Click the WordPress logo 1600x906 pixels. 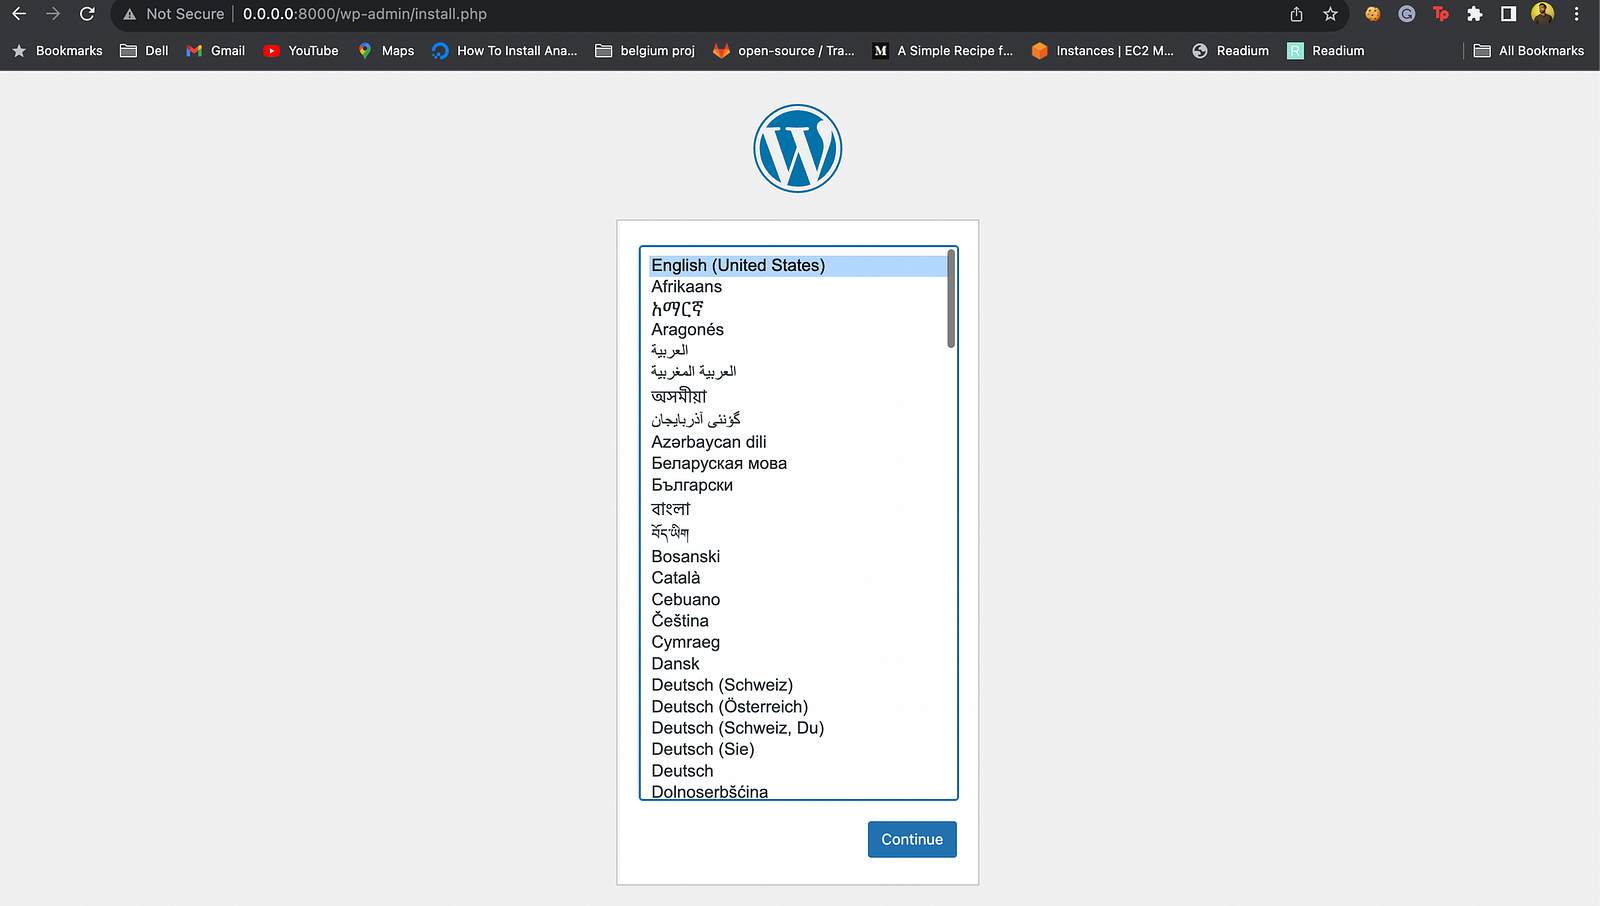click(798, 148)
